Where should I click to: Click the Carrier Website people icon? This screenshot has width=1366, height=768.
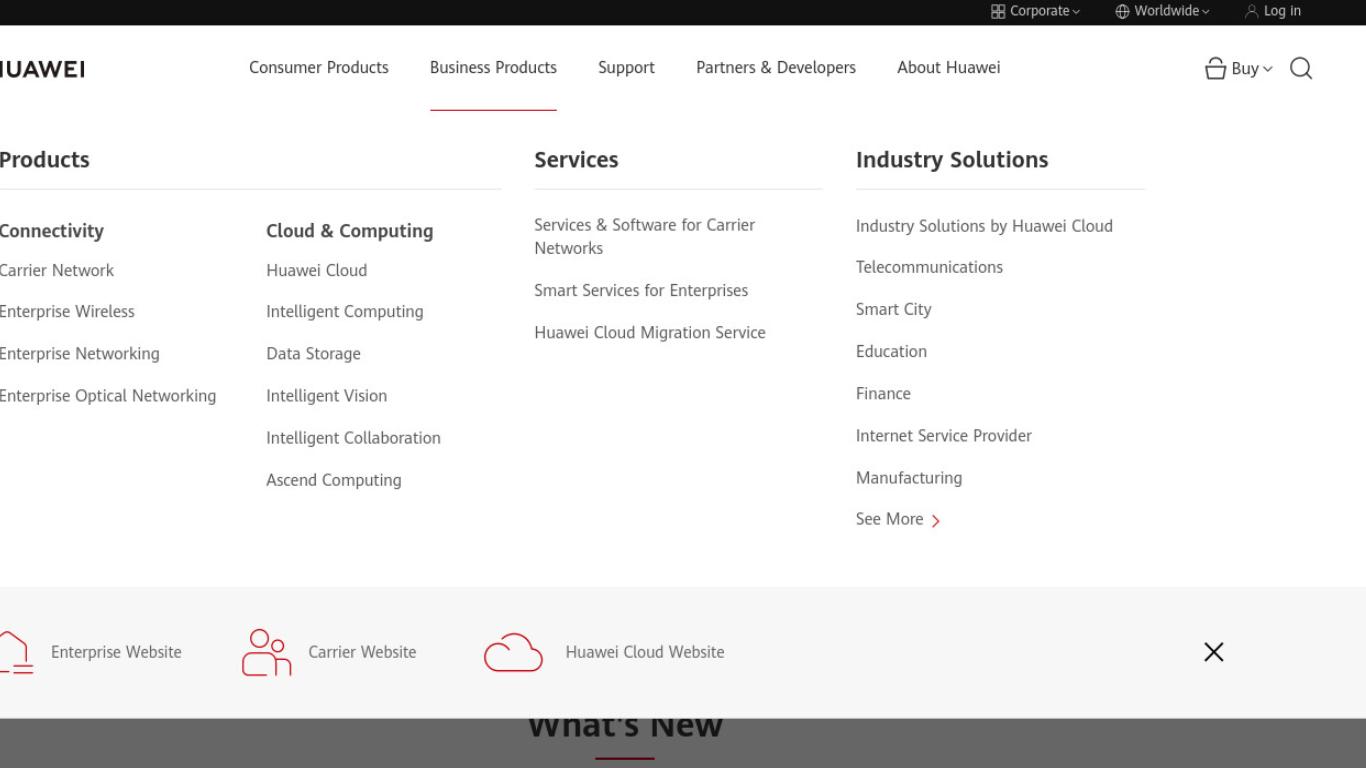coord(266,652)
